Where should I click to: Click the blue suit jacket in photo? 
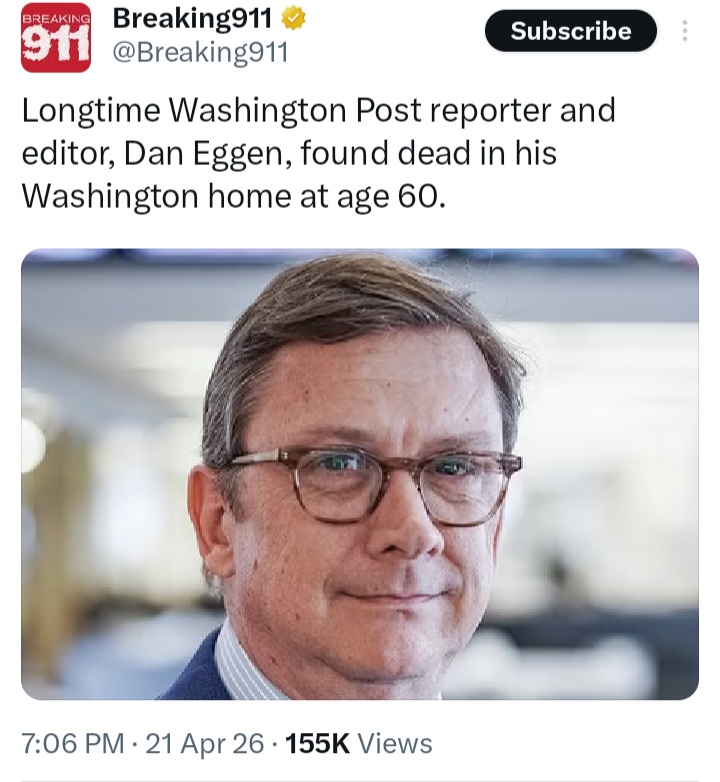point(197,673)
